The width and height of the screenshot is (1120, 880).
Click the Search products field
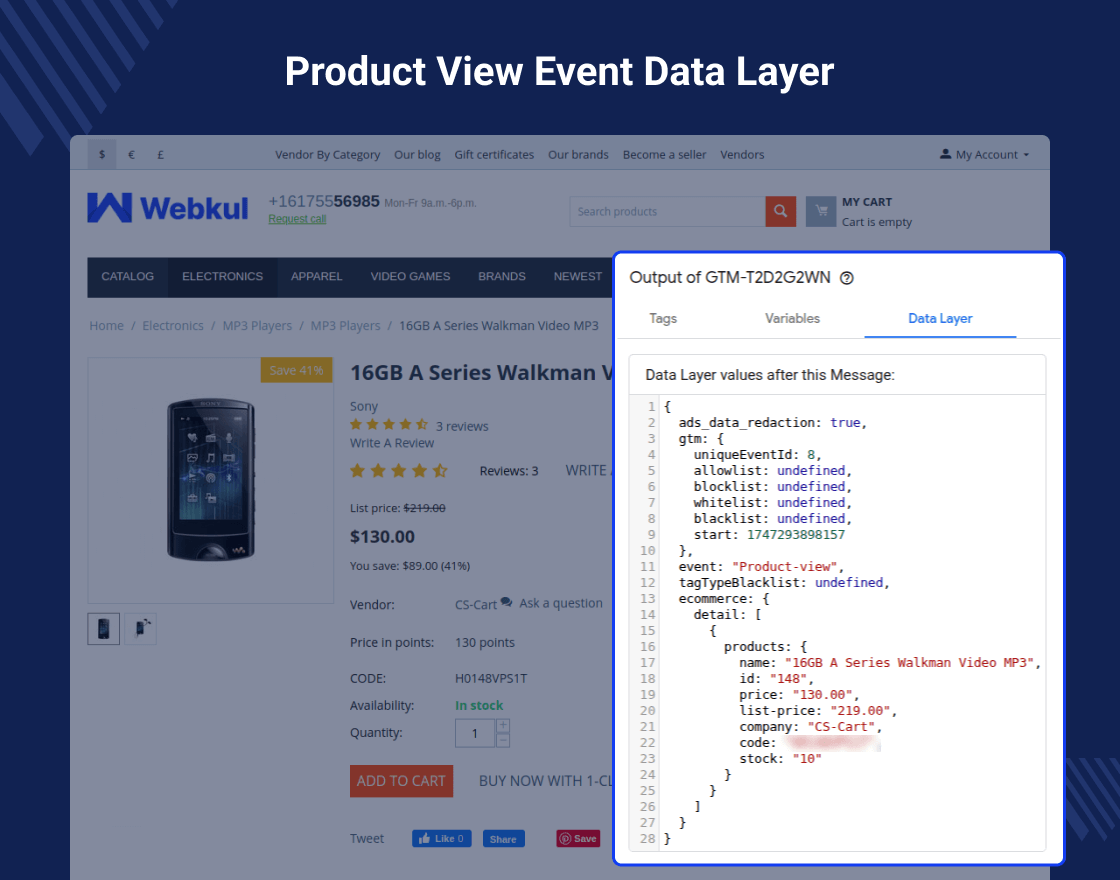667,211
